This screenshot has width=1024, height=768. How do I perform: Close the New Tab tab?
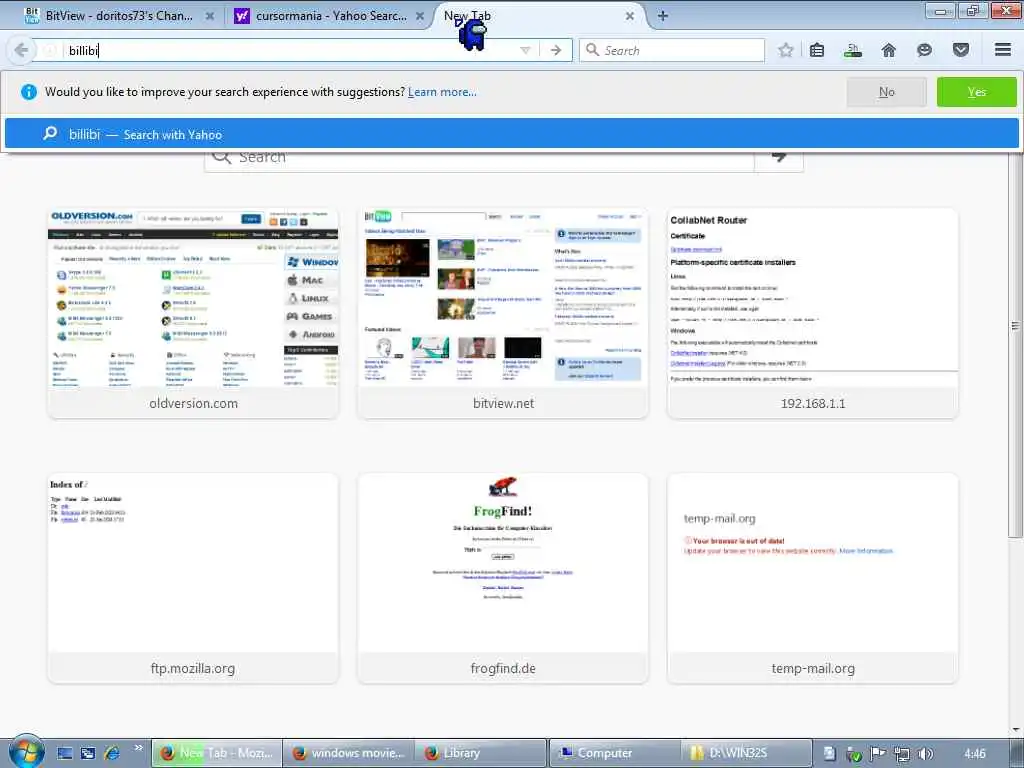point(630,16)
